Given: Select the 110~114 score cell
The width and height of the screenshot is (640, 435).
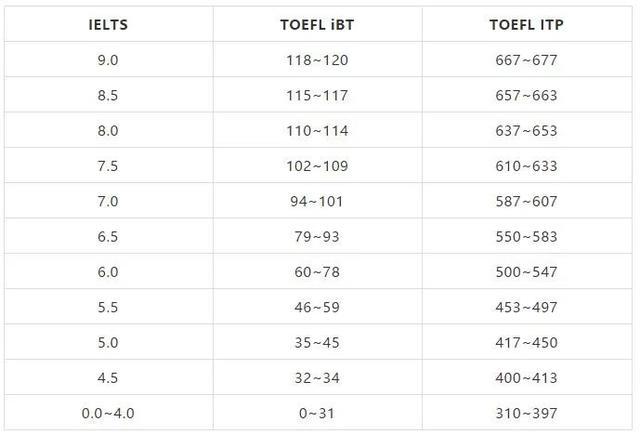Looking at the screenshot, I should [x=316, y=131].
